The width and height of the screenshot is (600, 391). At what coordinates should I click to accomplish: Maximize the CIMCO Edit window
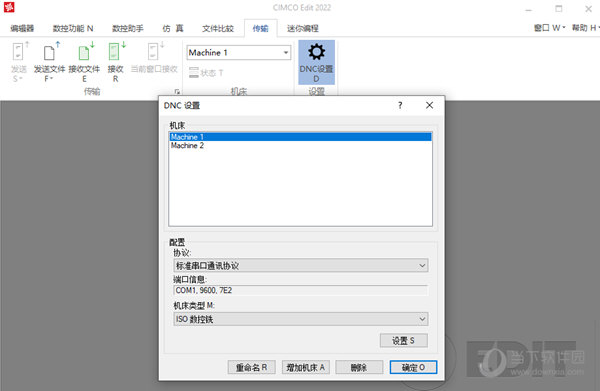[559, 8]
